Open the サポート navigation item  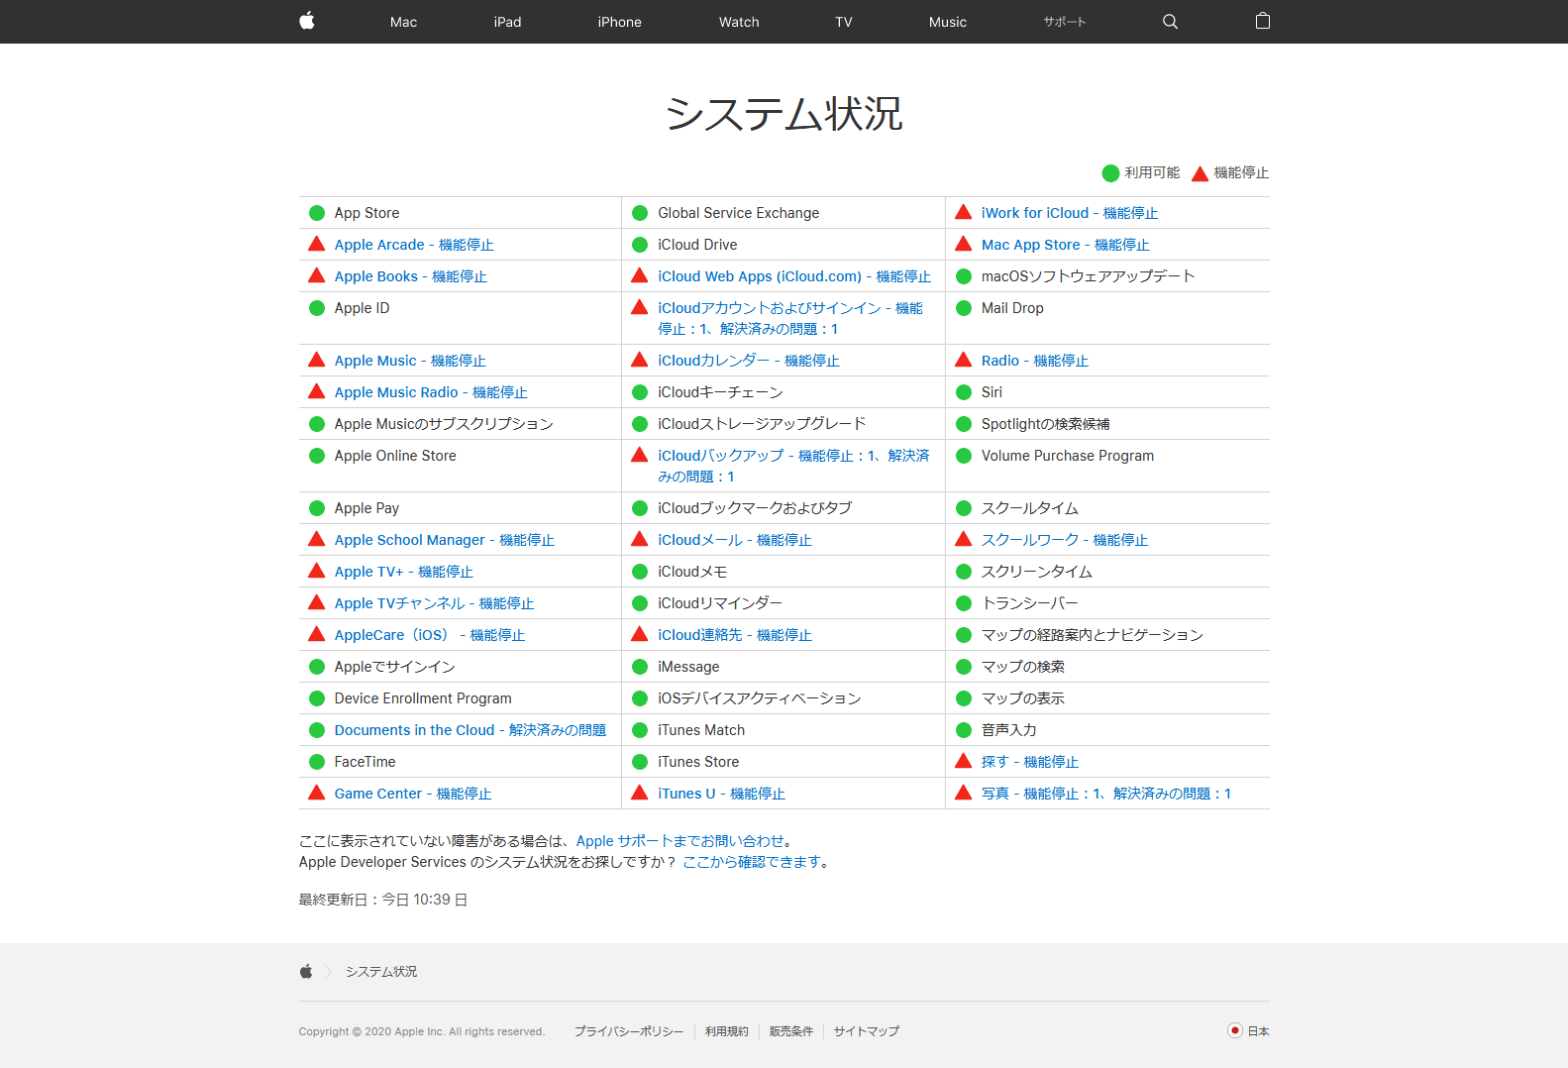(1064, 22)
